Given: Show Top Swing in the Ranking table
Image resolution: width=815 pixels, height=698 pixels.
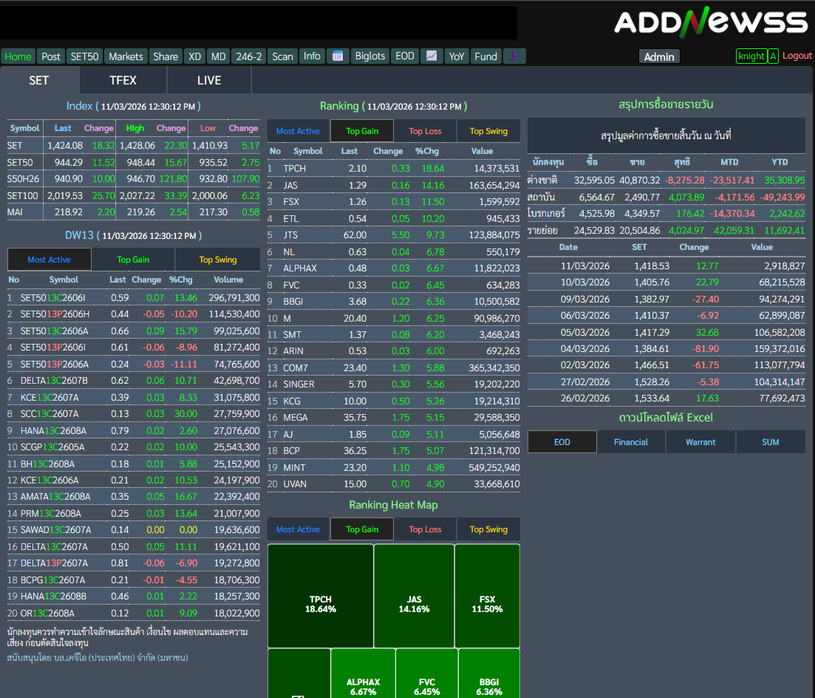Looking at the screenshot, I should pos(488,131).
